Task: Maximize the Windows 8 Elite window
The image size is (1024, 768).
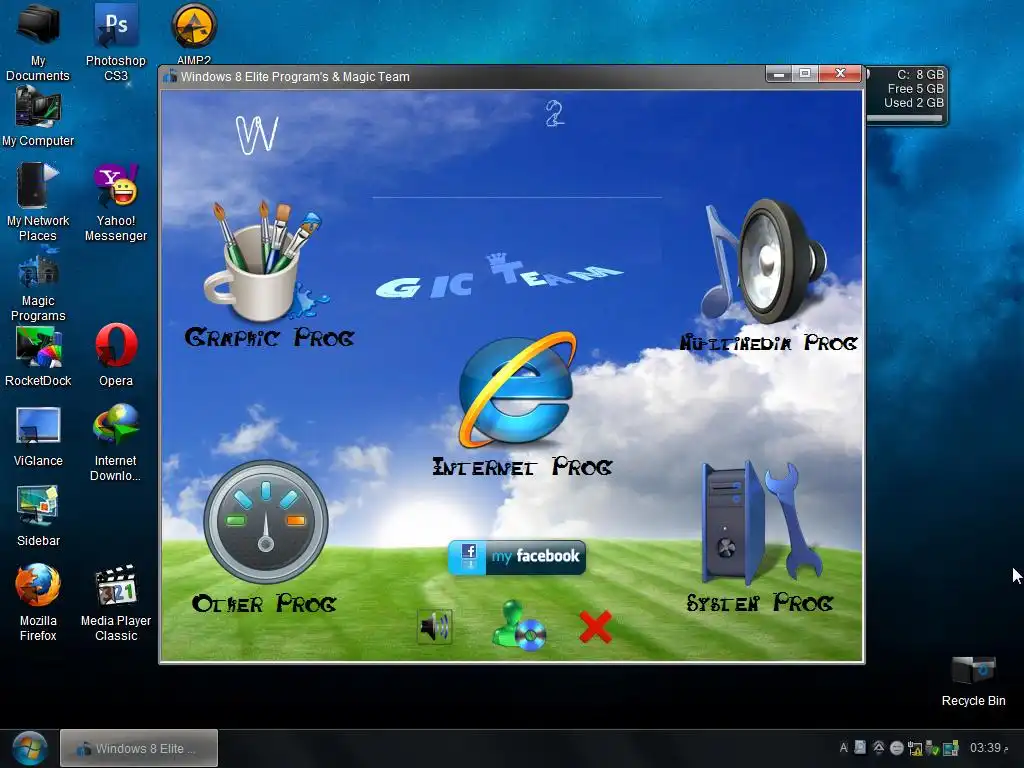Action: [805, 74]
